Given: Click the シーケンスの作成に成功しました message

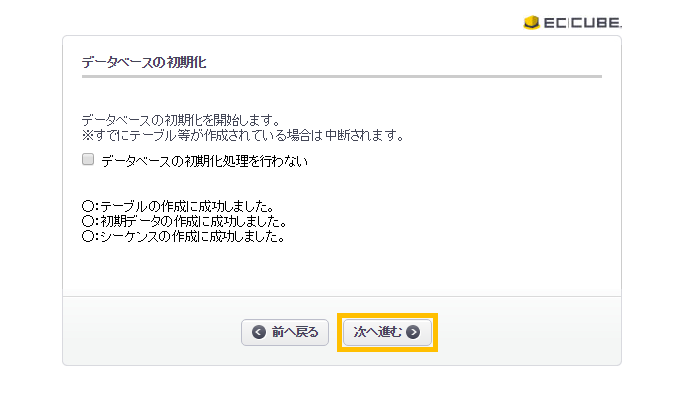Looking at the screenshot, I should click(192, 236).
